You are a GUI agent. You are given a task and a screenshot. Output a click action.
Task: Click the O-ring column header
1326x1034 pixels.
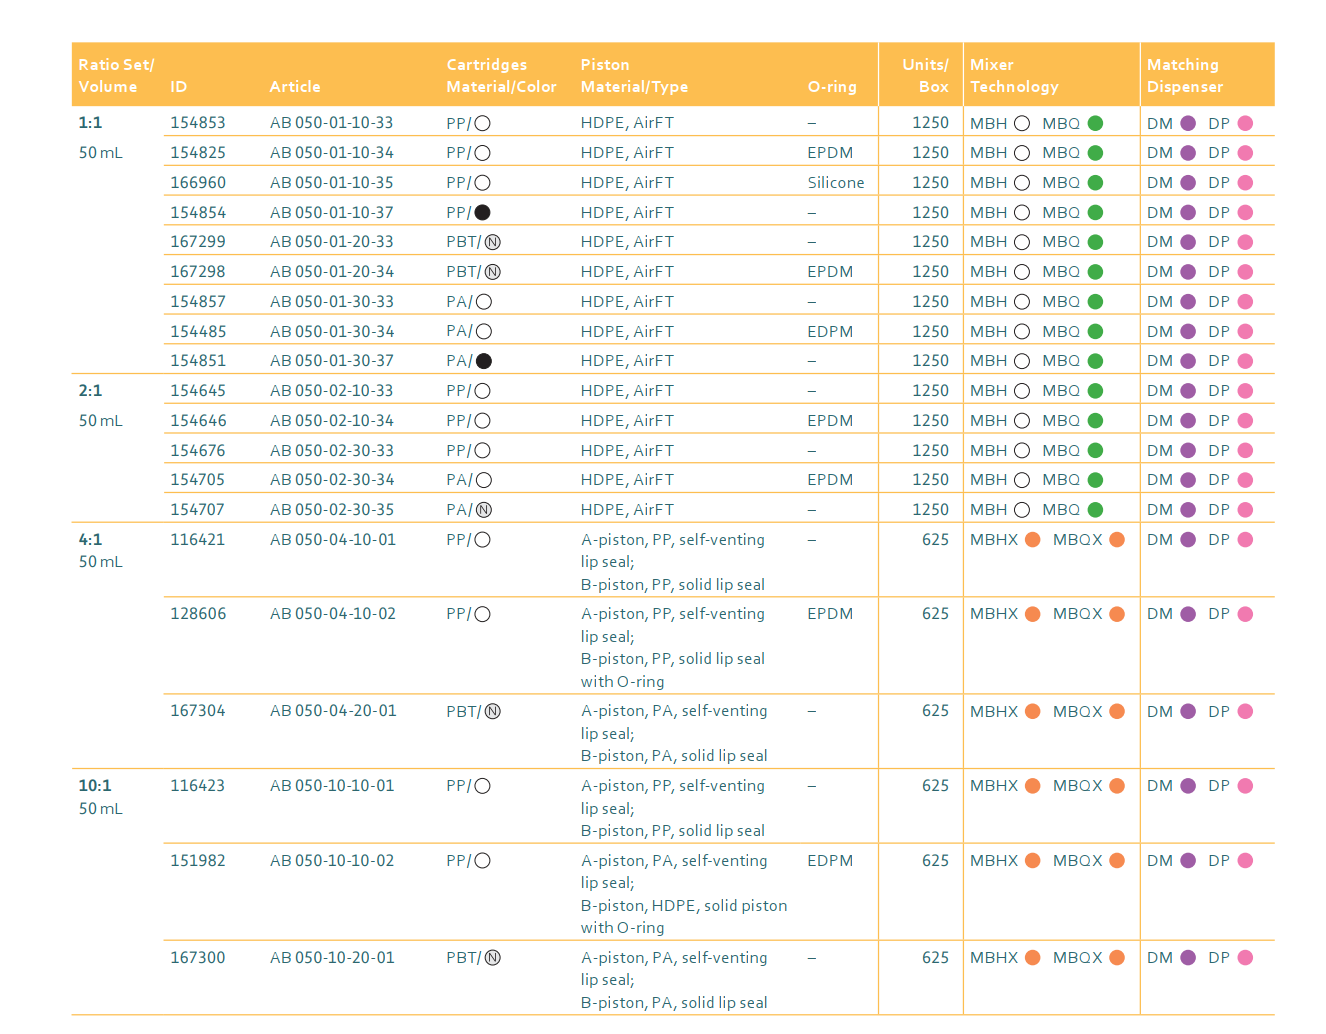point(832,87)
